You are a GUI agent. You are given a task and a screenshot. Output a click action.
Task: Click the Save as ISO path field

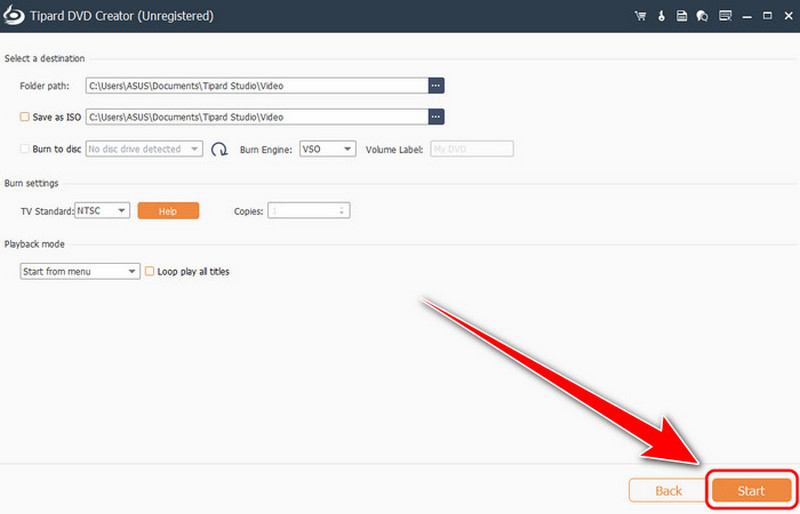click(x=257, y=117)
